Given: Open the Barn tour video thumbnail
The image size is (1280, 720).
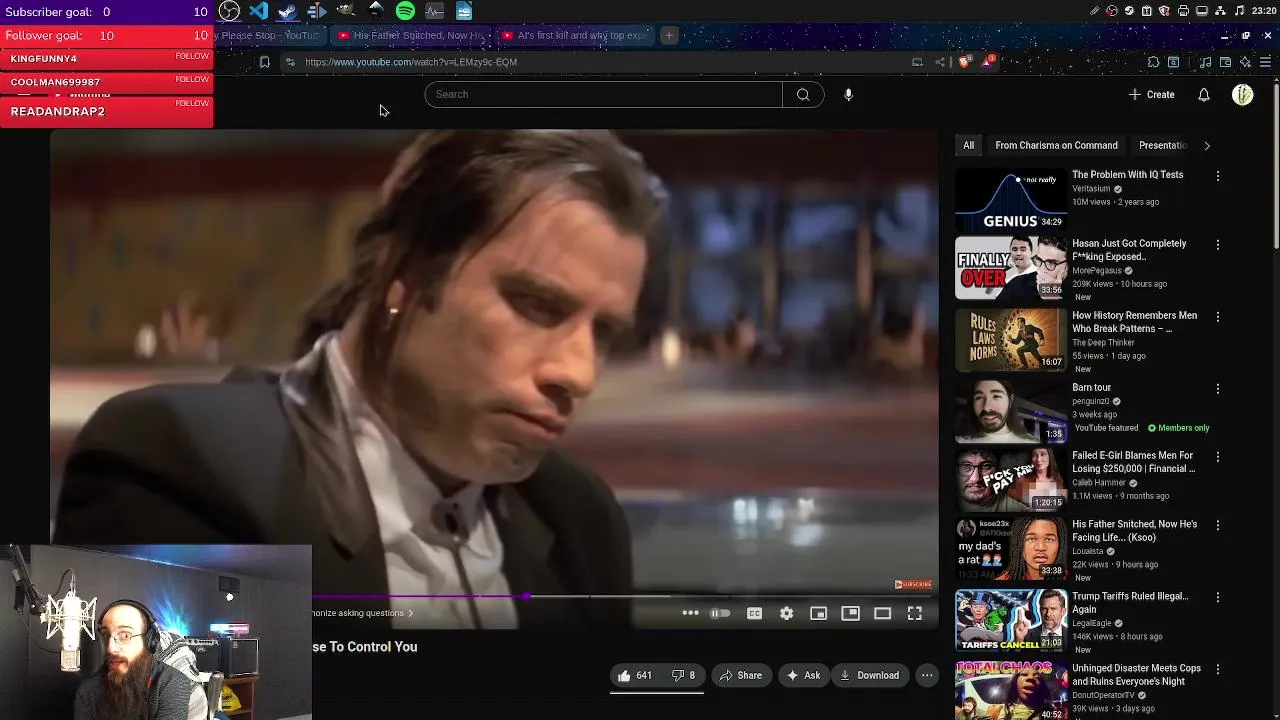Looking at the screenshot, I should (x=1010, y=412).
